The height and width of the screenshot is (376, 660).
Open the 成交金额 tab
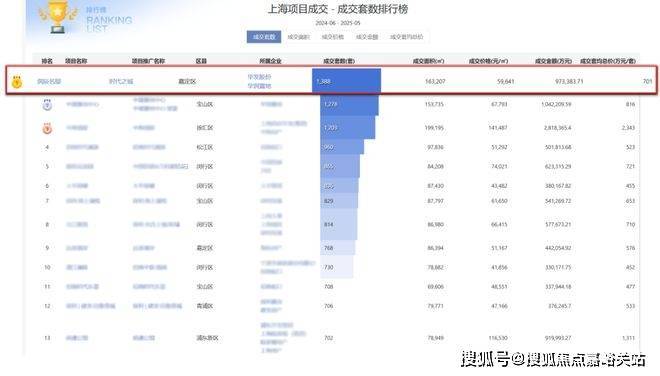[x=367, y=37]
